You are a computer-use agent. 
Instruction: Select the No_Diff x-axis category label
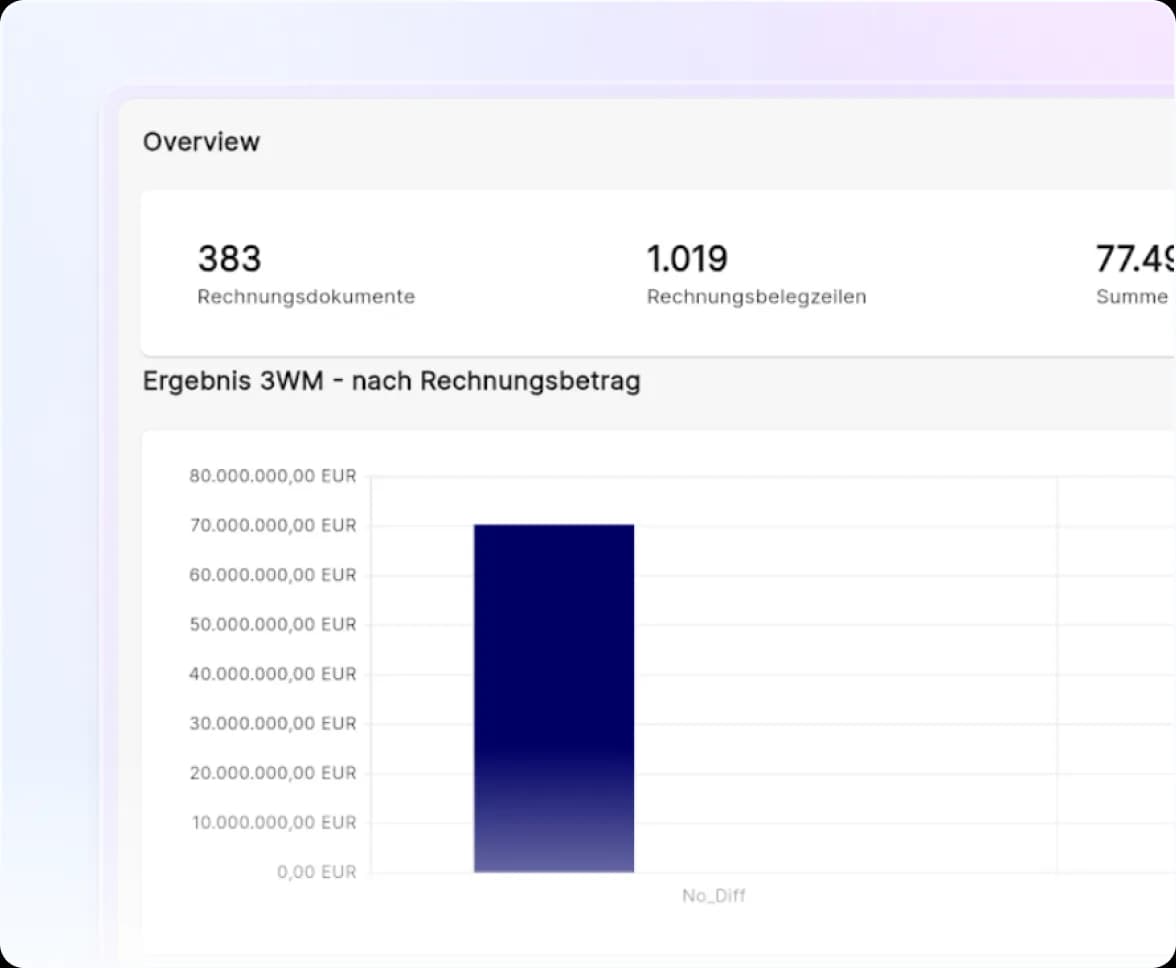pos(714,895)
